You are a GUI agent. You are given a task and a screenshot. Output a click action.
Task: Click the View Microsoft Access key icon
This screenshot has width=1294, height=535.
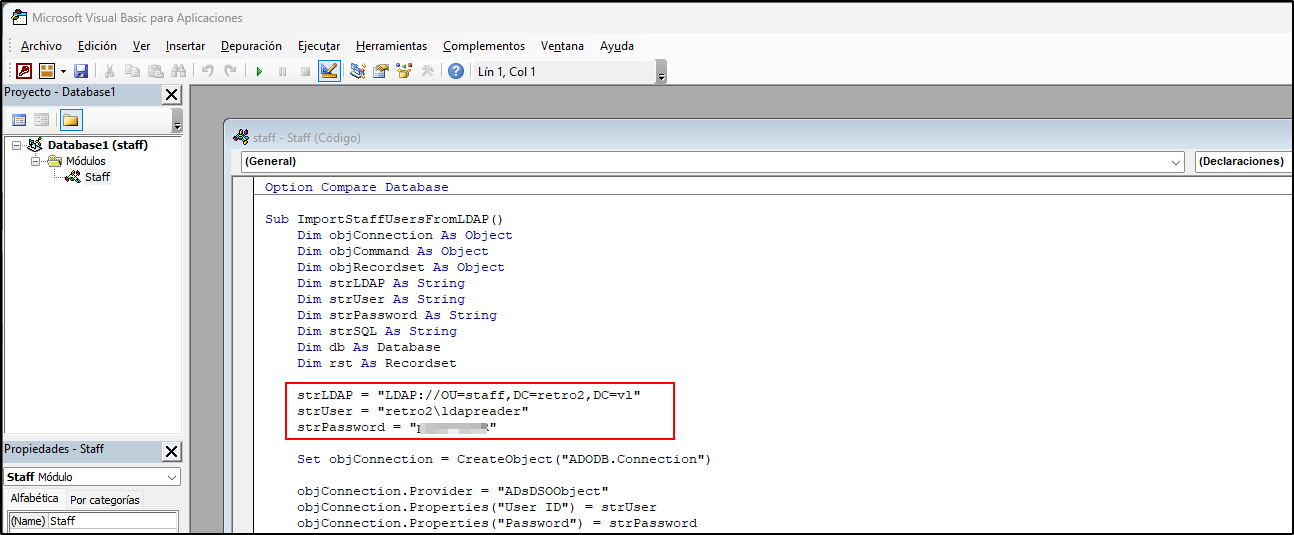(x=23, y=71)
